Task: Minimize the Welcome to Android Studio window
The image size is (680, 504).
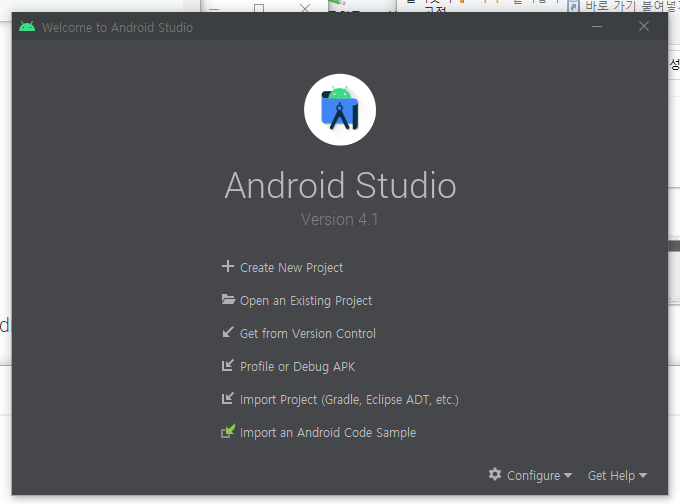Action: (597, 27)
